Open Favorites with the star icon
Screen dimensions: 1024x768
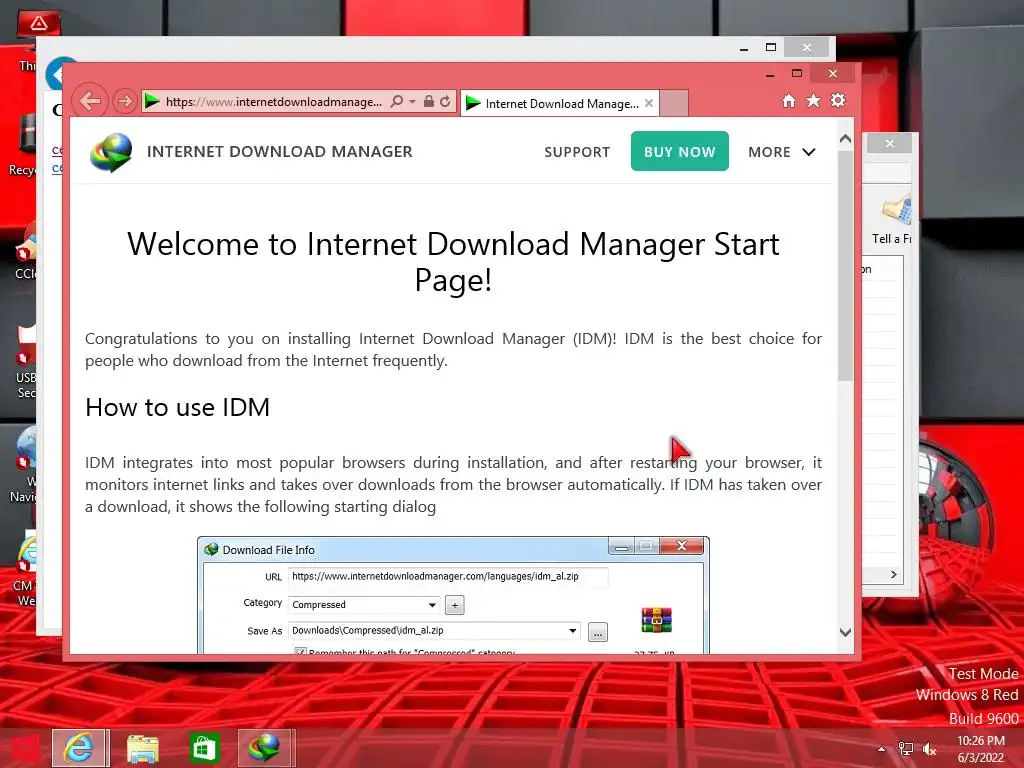(813, 101)
